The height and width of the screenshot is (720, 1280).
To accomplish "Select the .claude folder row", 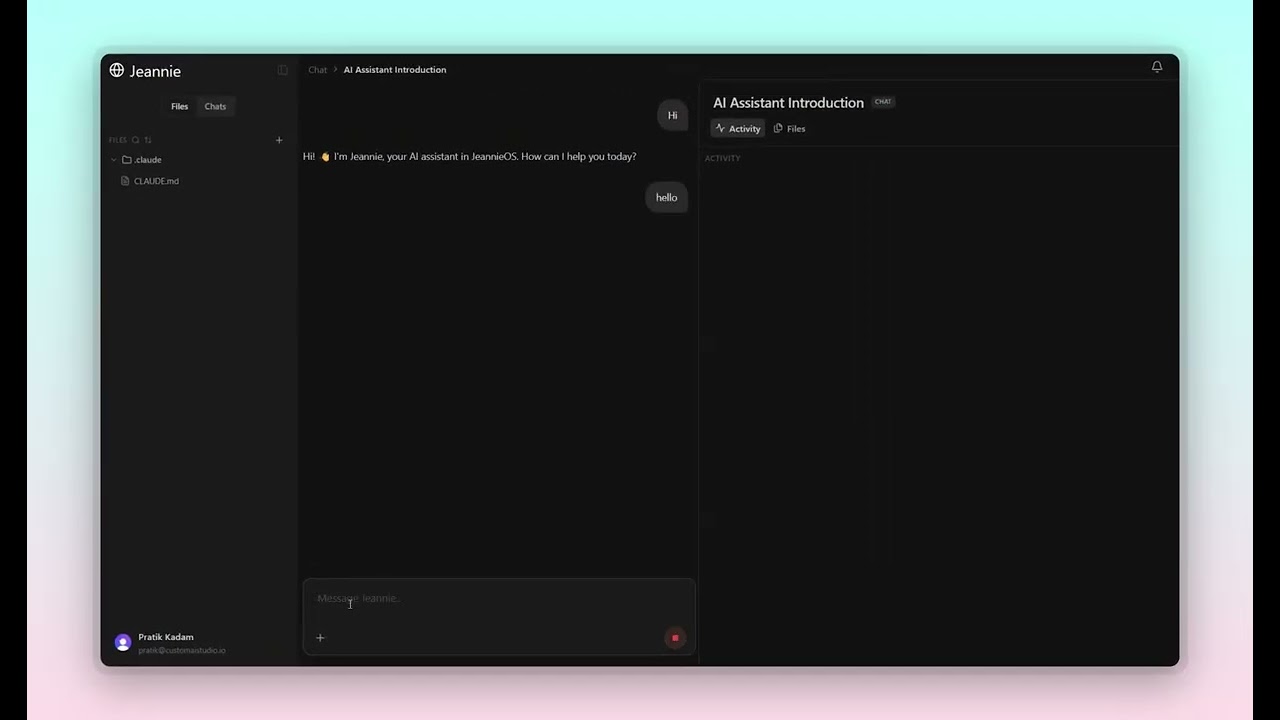I will [197, 160].
